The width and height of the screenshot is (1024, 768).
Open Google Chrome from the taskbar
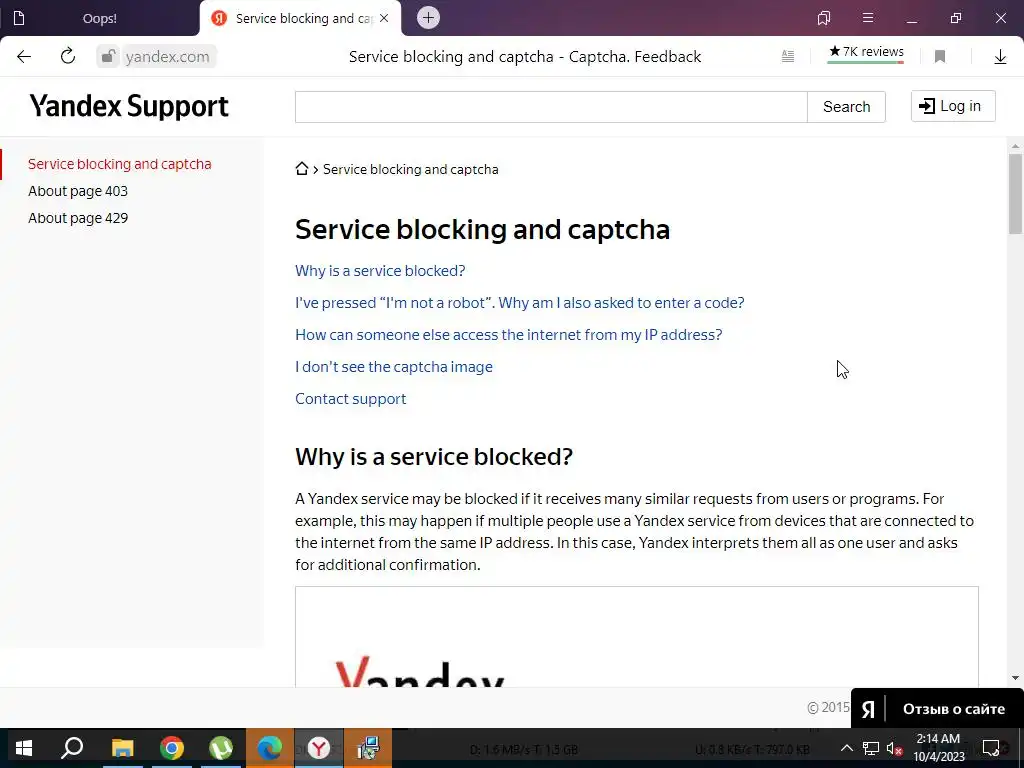[x=172, y=748]
